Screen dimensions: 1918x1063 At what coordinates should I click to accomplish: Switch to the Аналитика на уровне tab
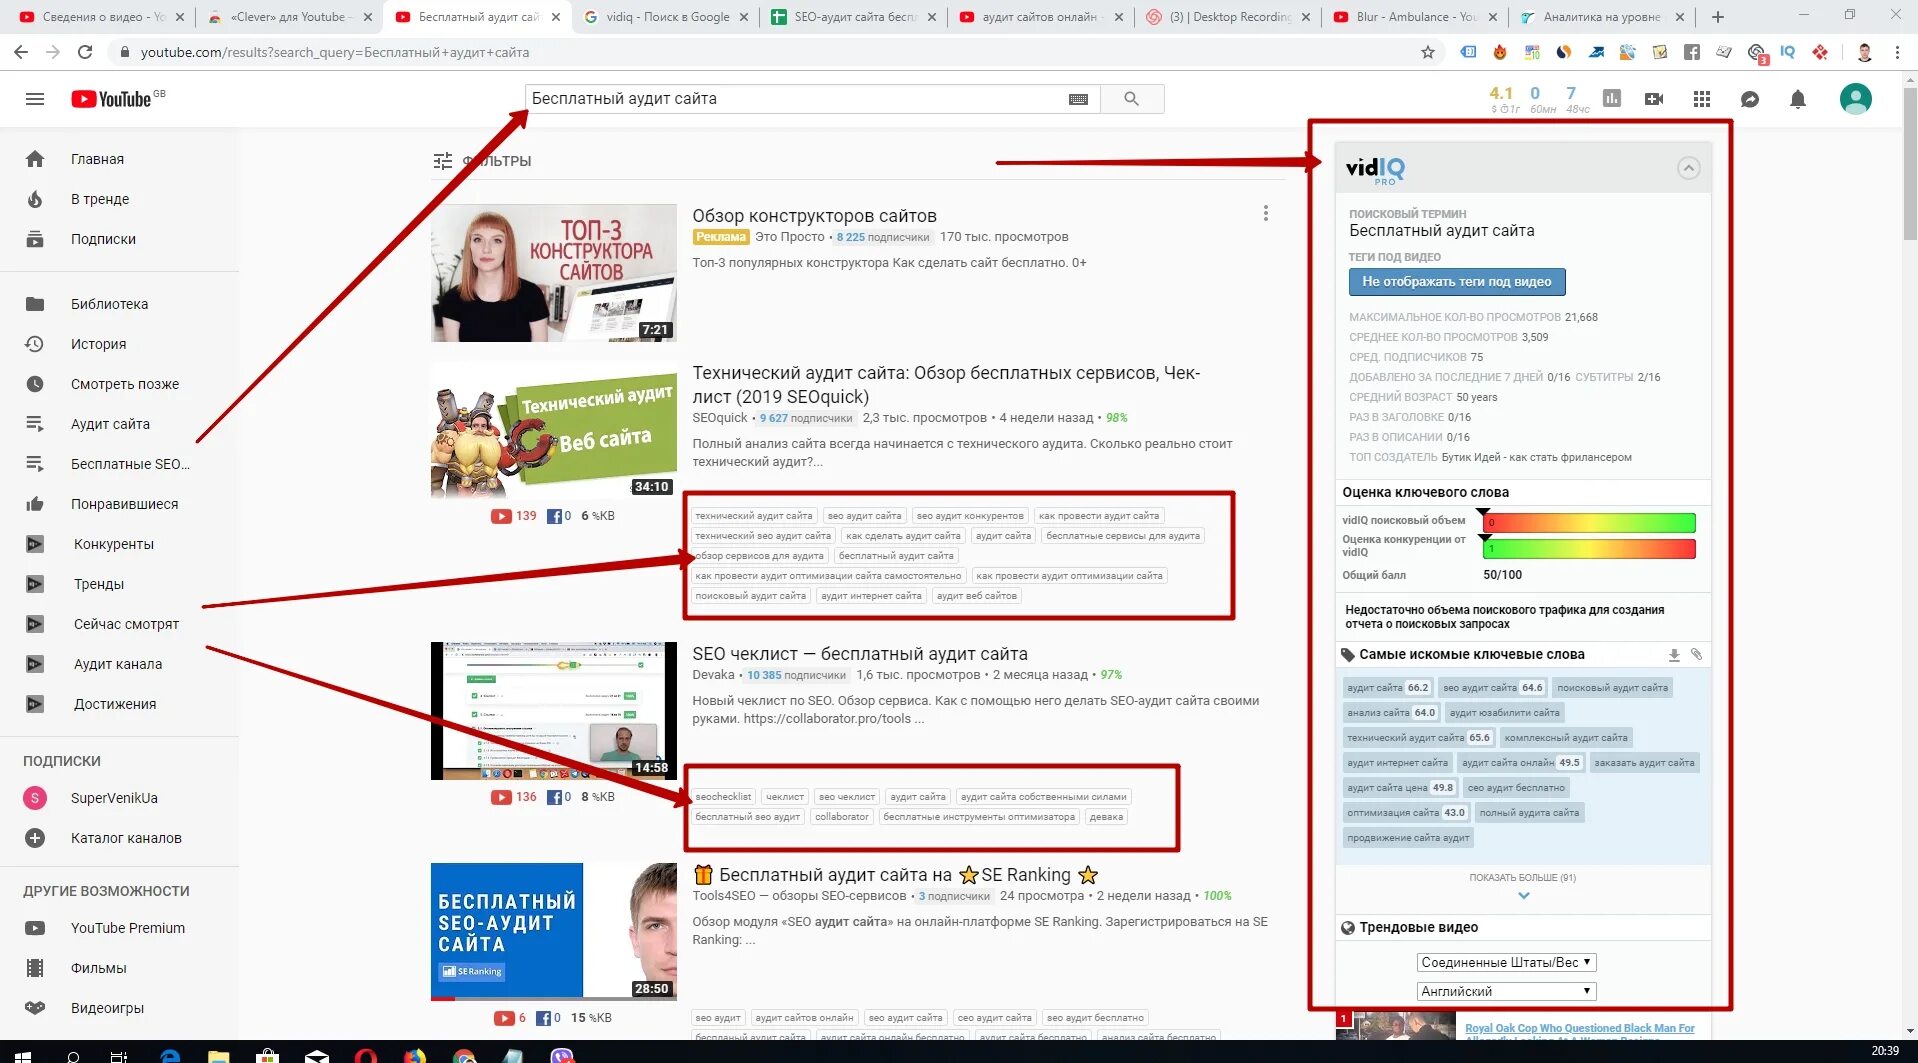coord(1602,17)
